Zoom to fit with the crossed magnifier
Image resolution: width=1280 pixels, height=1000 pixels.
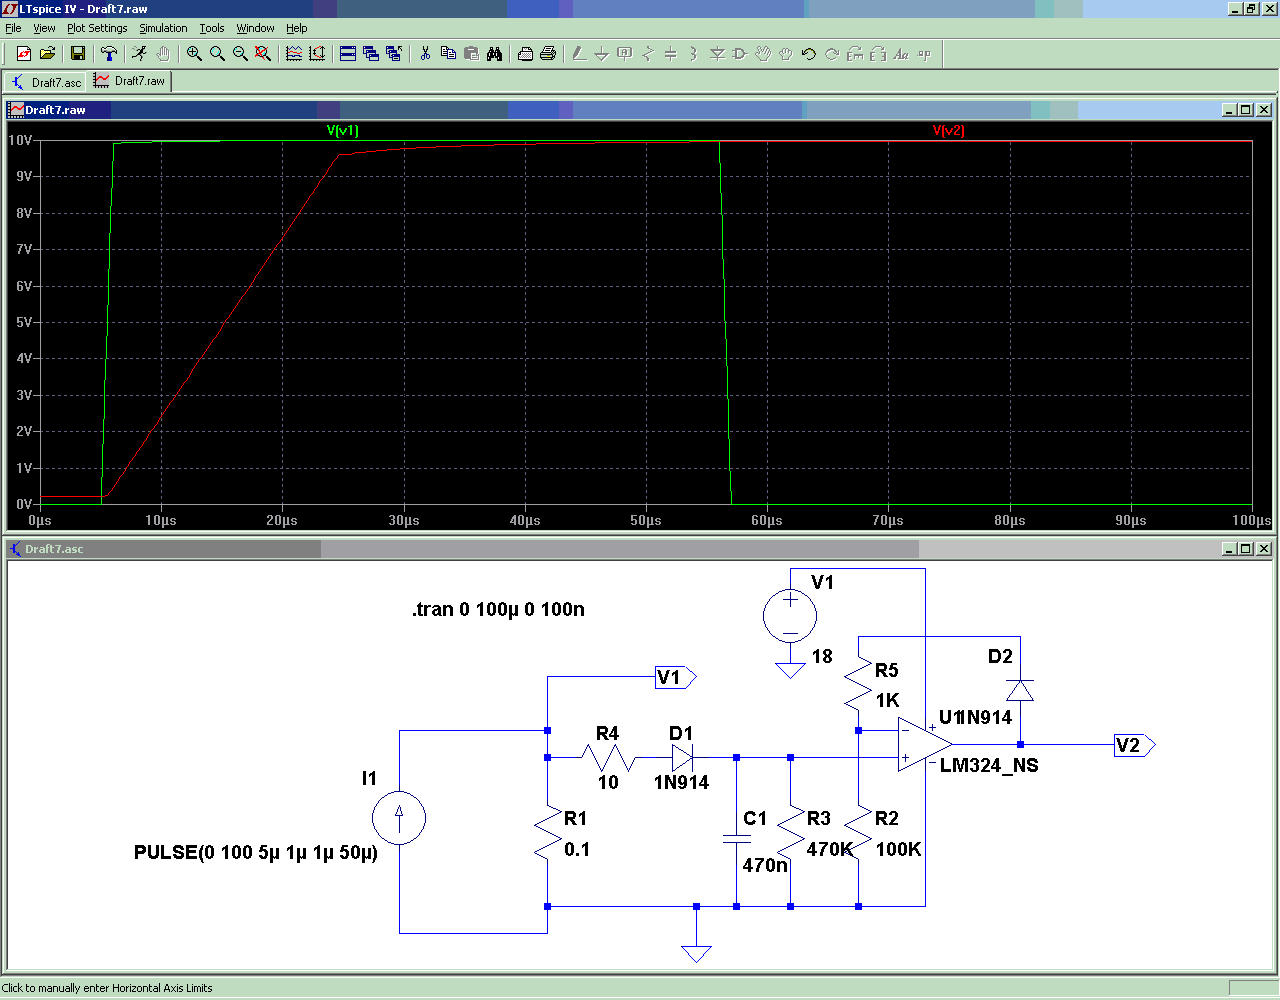pos(263,54)
